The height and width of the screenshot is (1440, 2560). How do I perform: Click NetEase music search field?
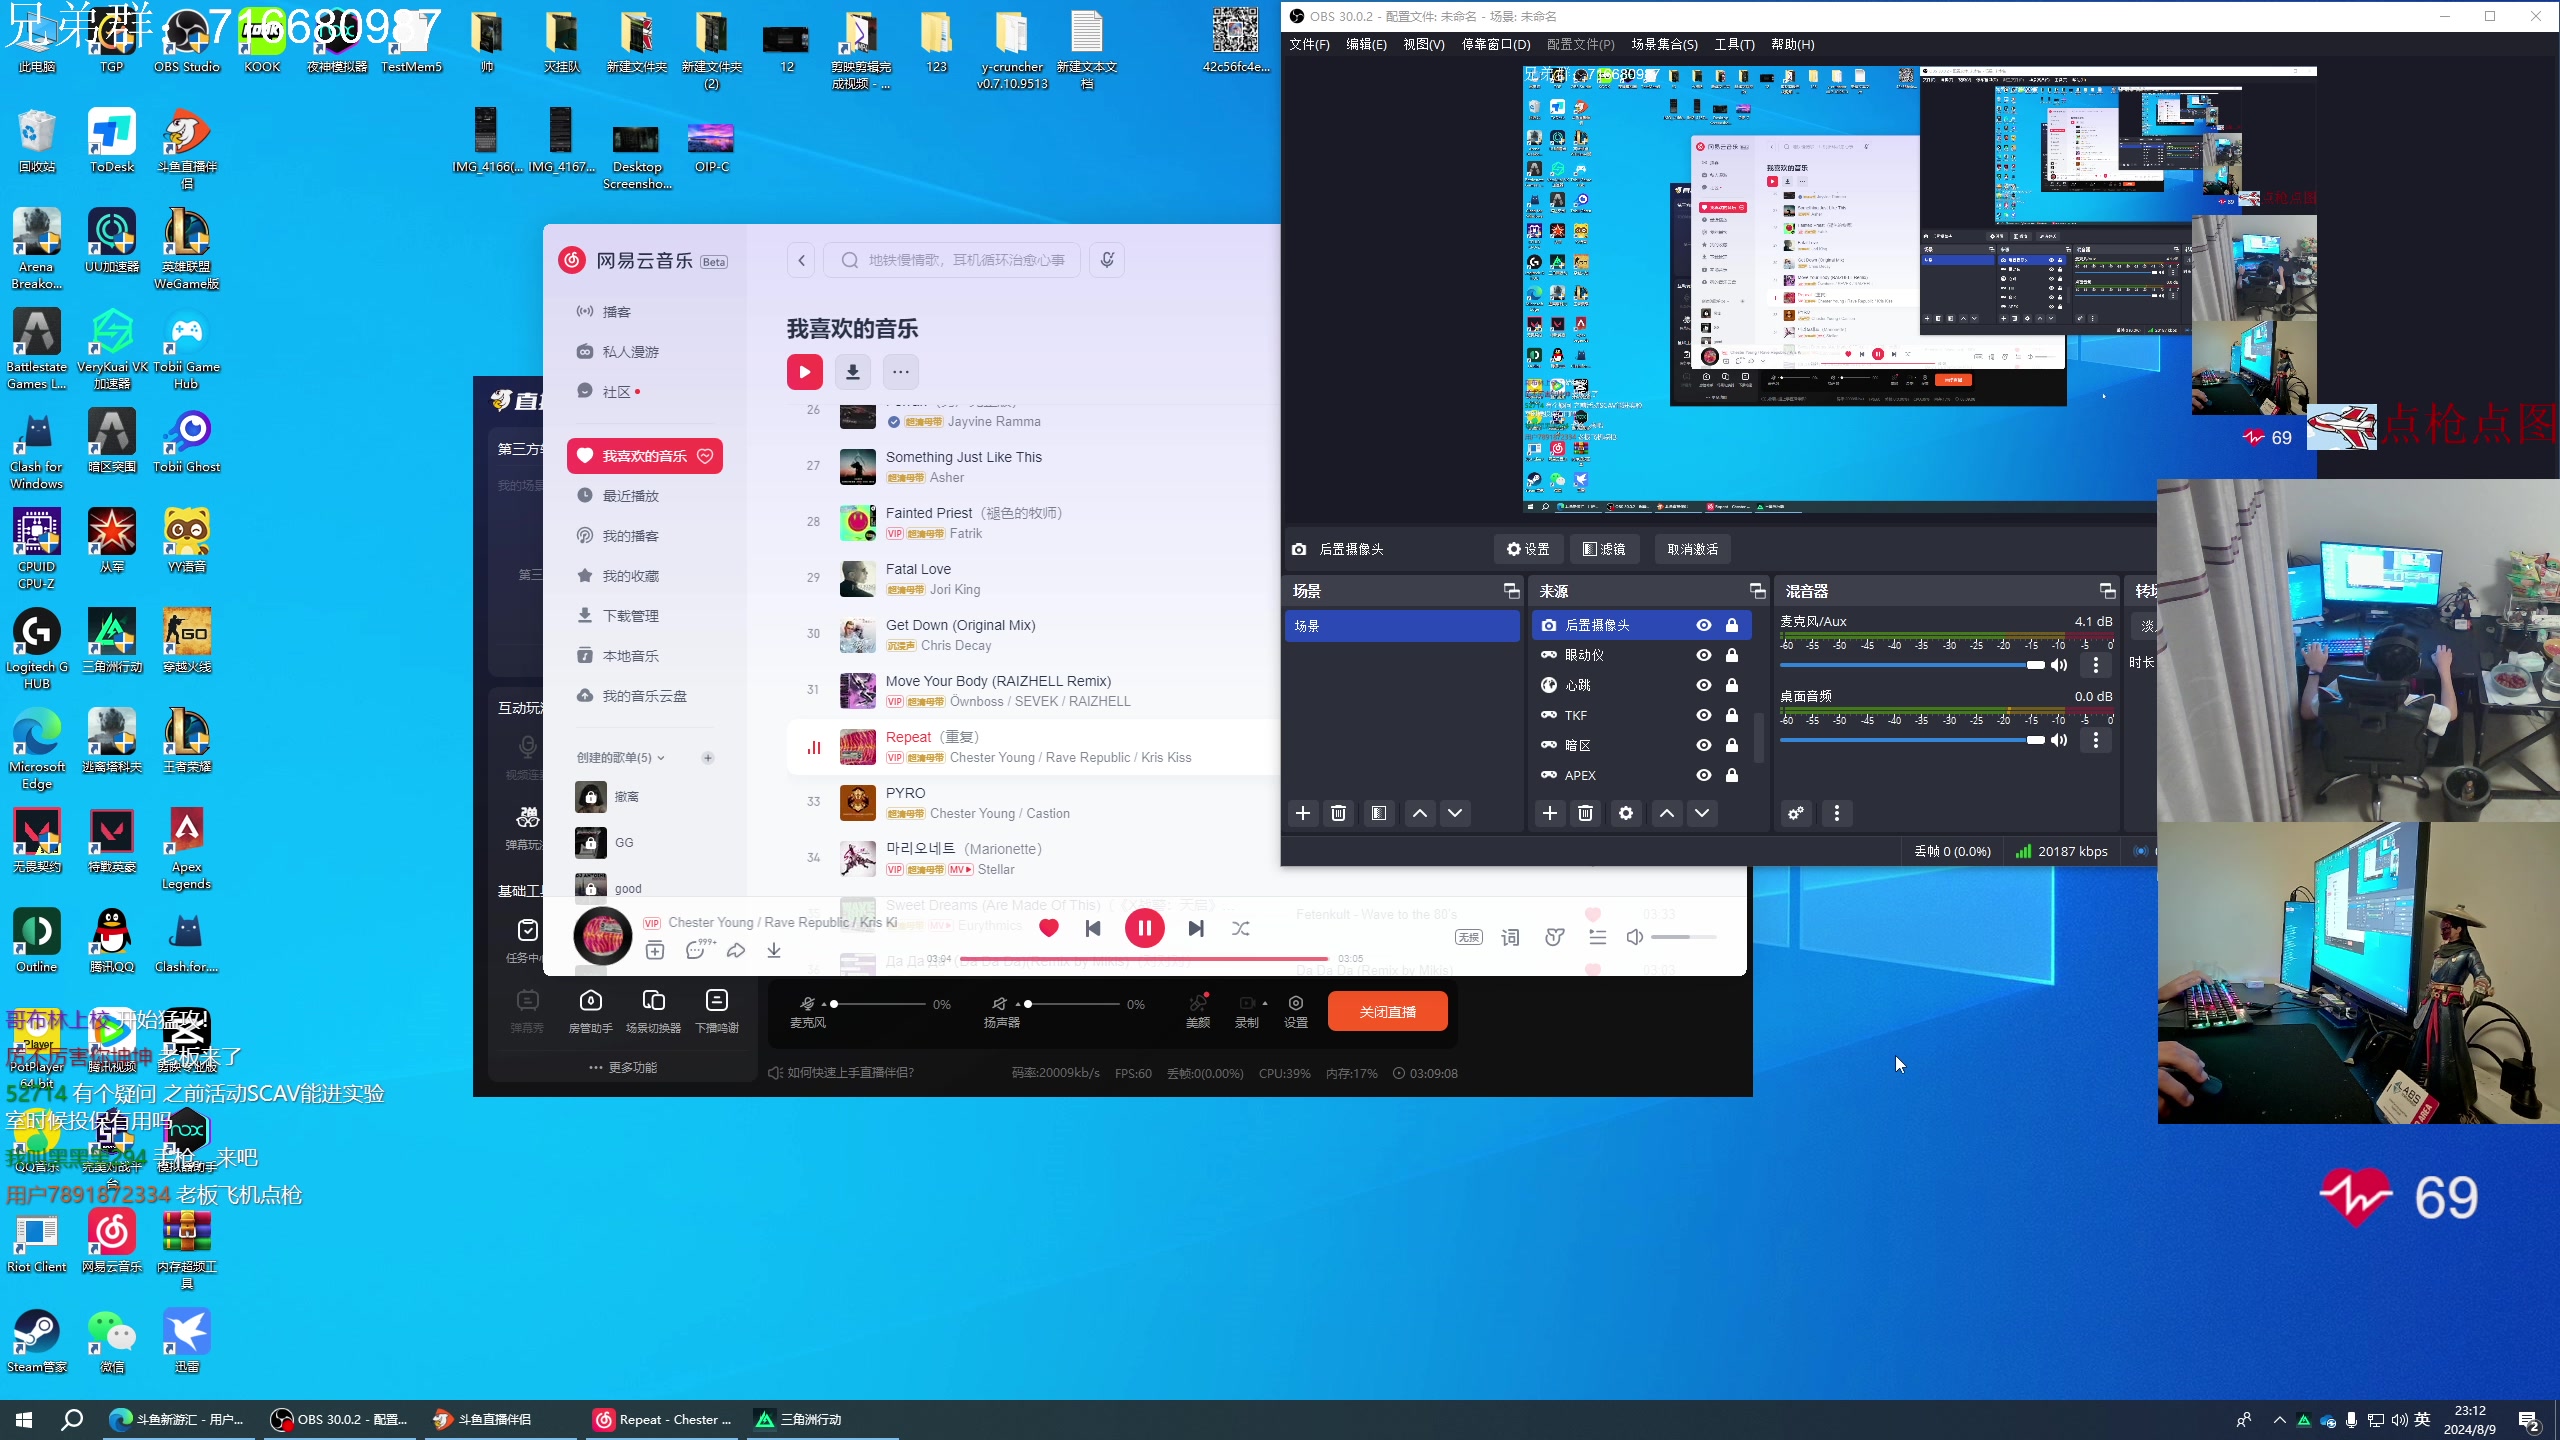tap(952, 260)
